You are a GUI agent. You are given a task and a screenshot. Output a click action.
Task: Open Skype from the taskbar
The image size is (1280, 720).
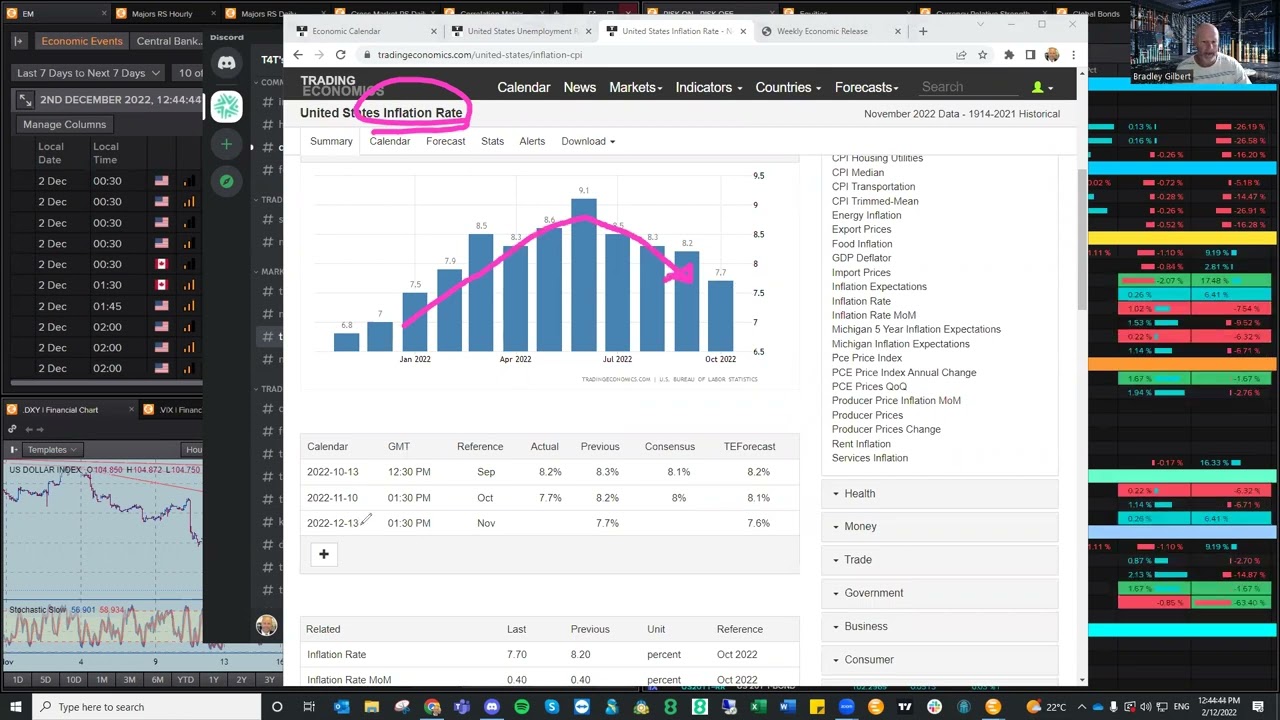click(552, 707)
